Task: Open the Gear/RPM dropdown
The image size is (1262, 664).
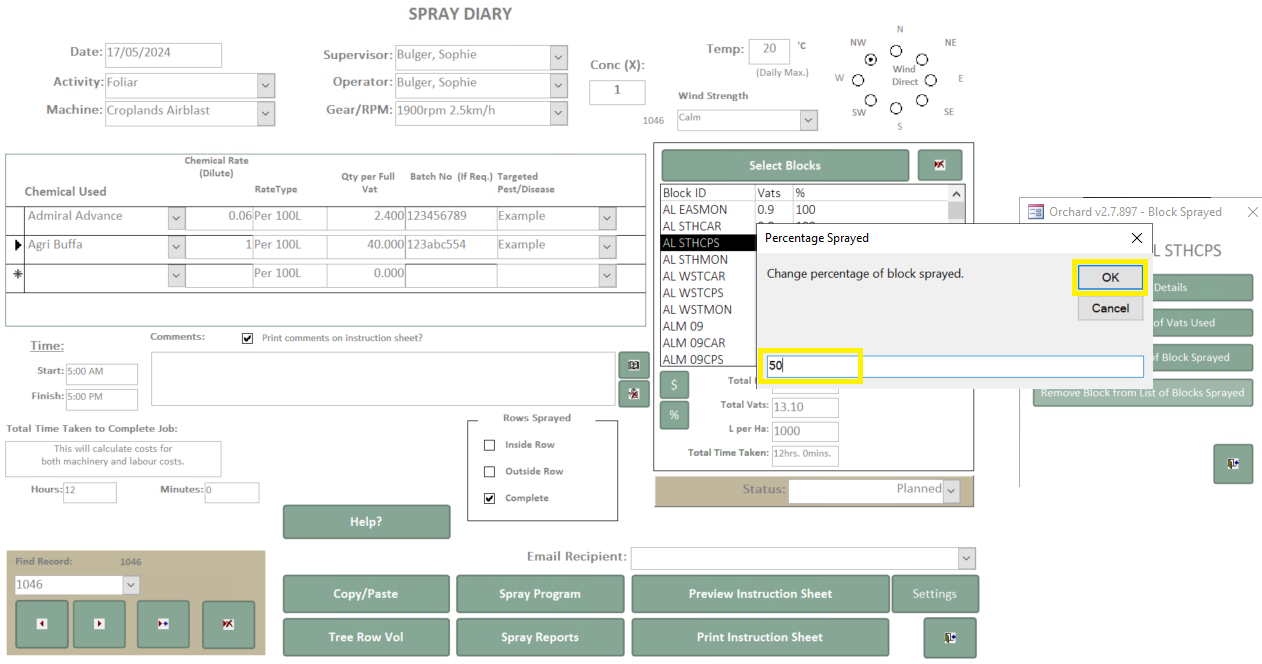Action: (x=559, y=113)
